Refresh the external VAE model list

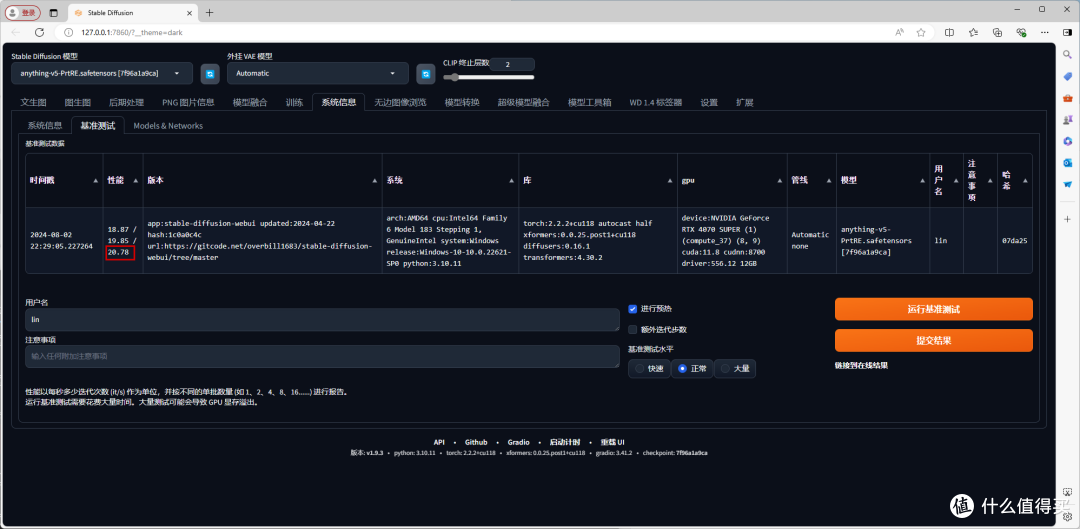426,73
